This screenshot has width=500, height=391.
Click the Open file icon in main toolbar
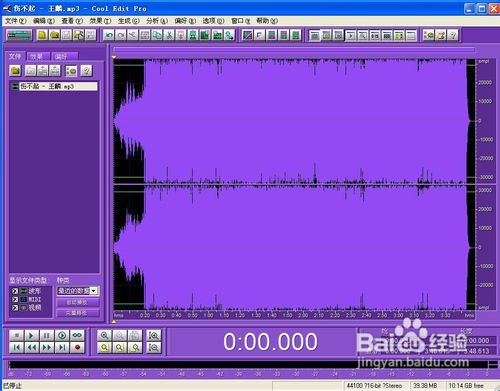pyautogui.click(x=54, y=35)
